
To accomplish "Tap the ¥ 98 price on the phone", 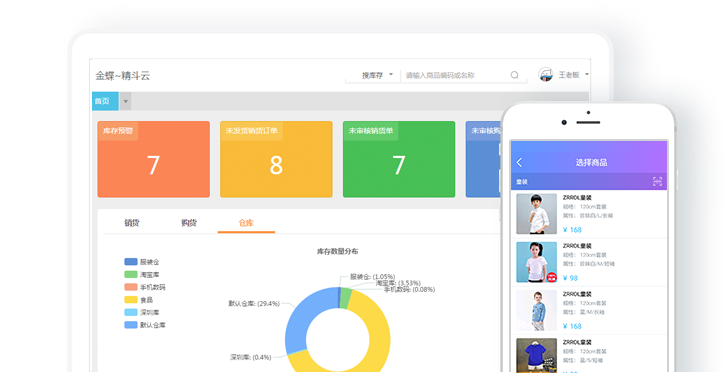I will (x=570, y=278).
